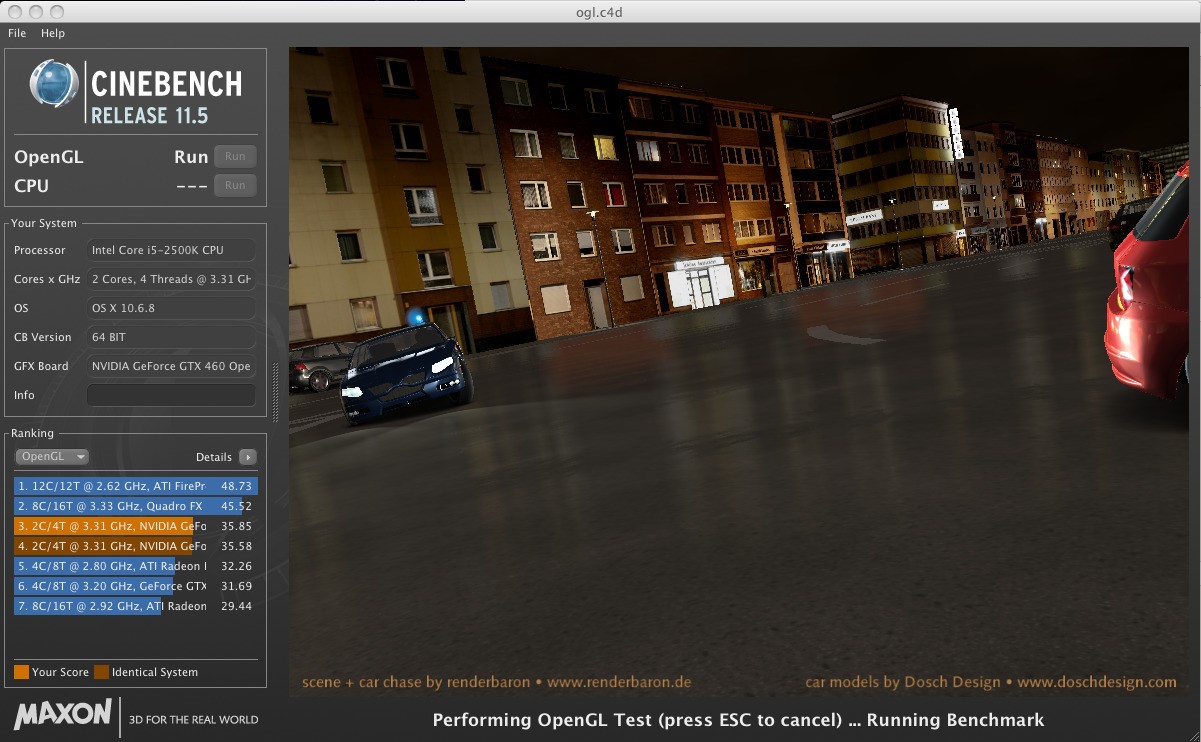
Task: Select ranking entry 1 scoring 48.73
Action: click(135, 486)
